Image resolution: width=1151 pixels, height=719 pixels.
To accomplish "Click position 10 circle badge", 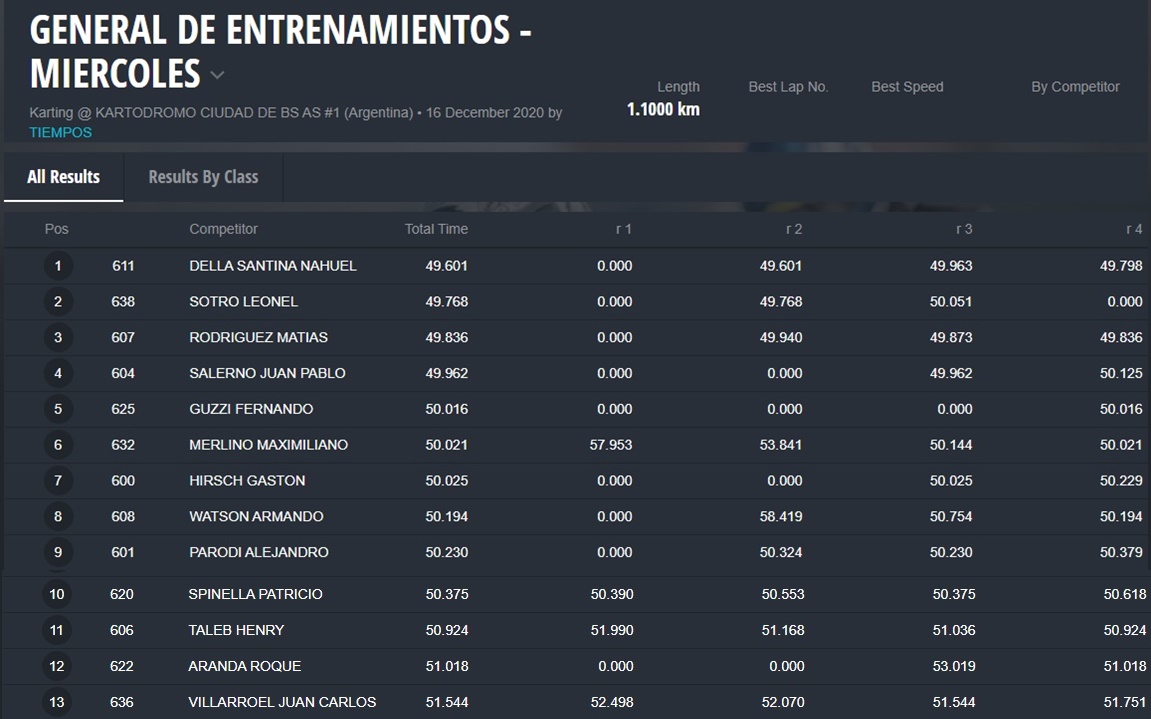I will [x=58, y=595].
